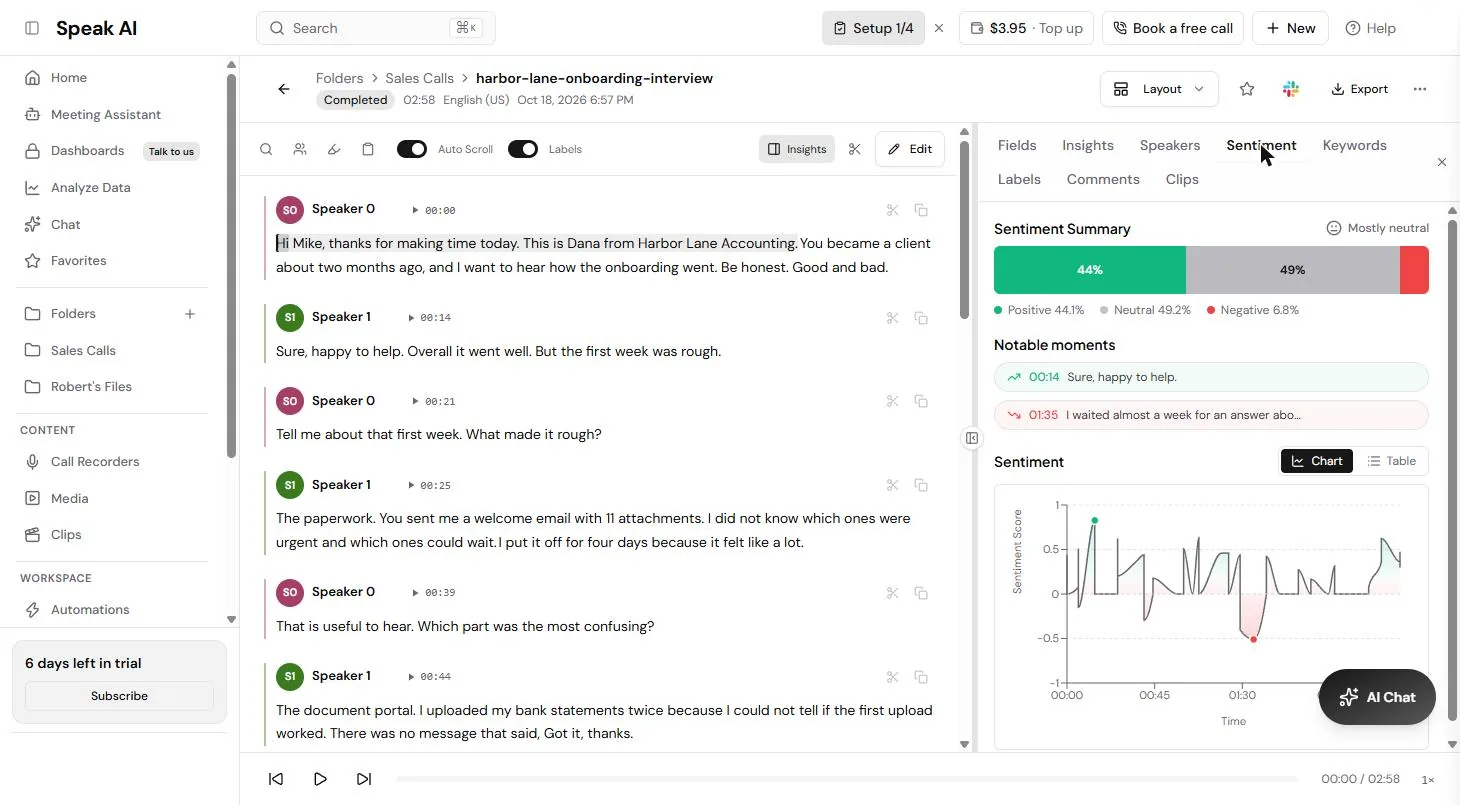
Task: Open the Export menu
Action: click(x=1359, y=89)
